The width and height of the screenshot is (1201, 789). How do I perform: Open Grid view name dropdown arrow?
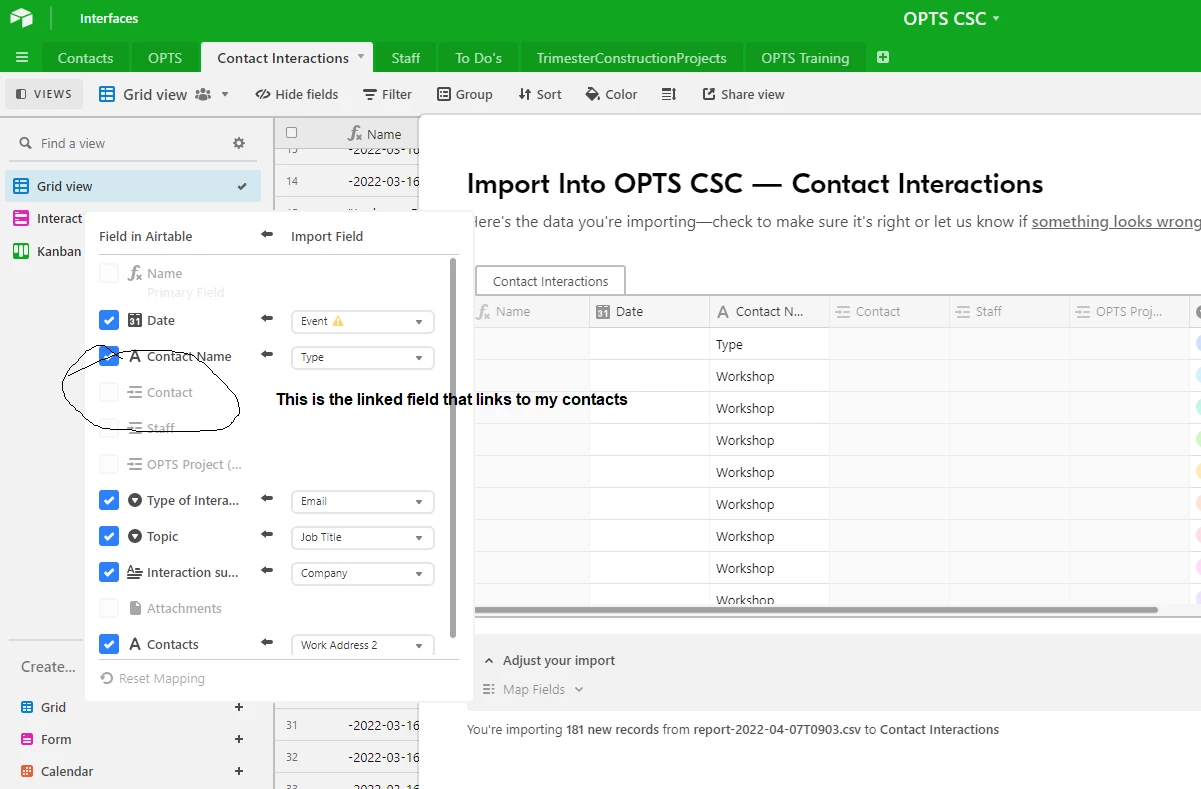click(x=225, y=94)
